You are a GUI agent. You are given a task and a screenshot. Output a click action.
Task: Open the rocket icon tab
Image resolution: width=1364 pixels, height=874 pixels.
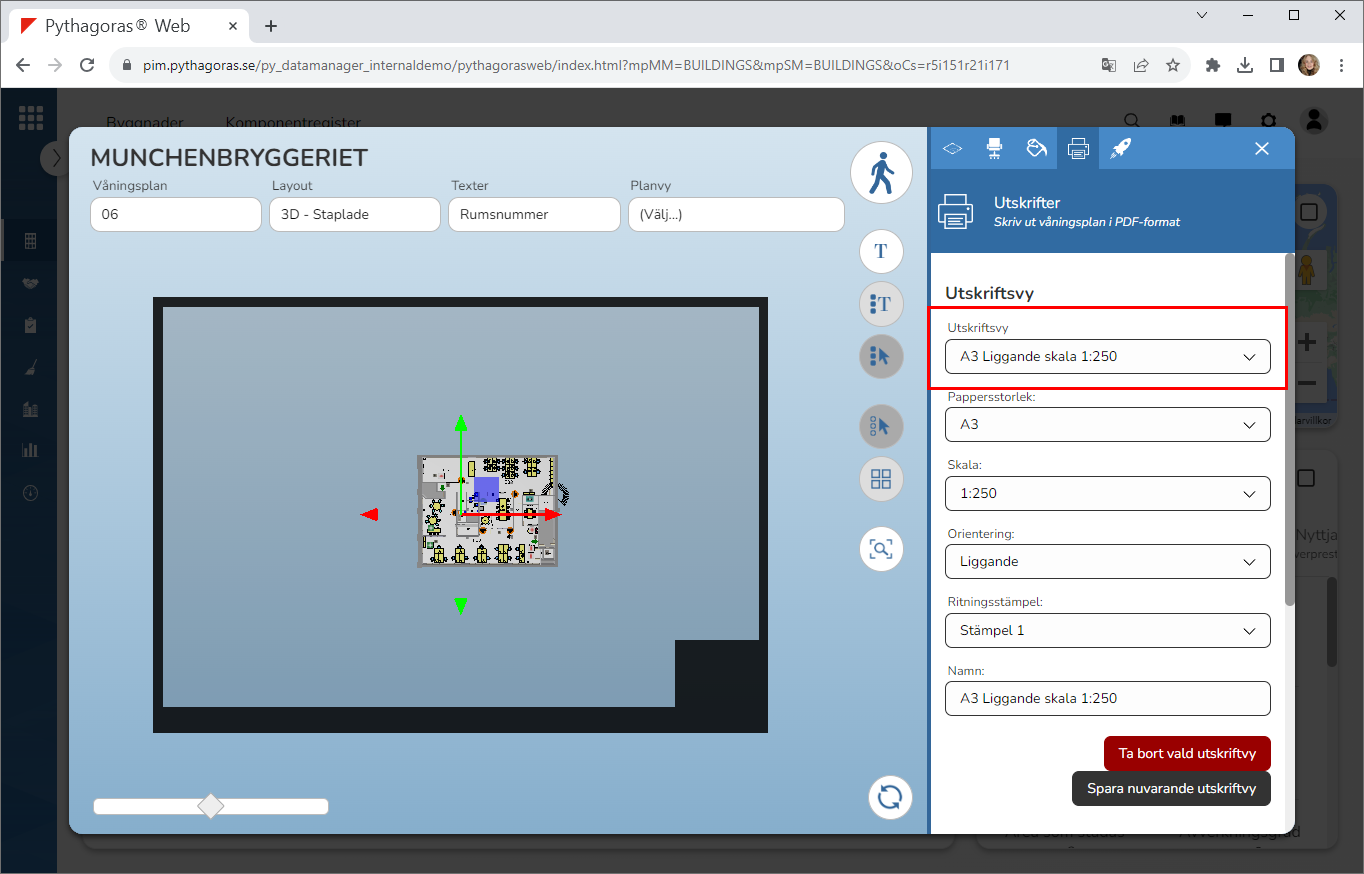pyautogui.click(x=1120, y=148)
